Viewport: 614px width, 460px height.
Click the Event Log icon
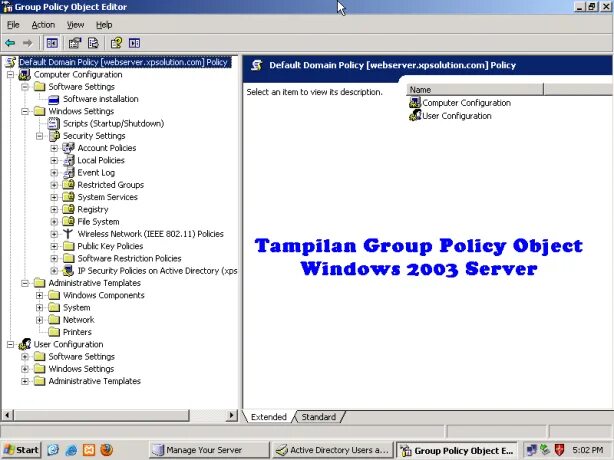pos(69,173)
